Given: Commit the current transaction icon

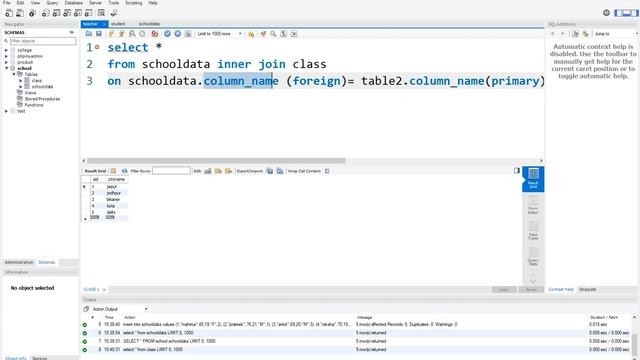Looking at the screenshot, I should [167, 34].
